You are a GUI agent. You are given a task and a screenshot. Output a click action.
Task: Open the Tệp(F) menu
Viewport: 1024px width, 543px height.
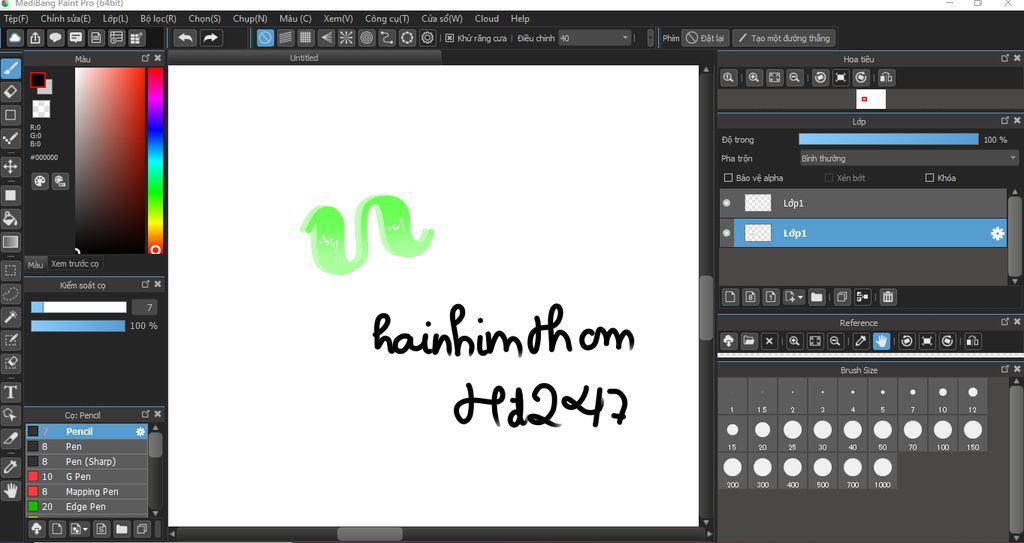click(x=16, y=18)
